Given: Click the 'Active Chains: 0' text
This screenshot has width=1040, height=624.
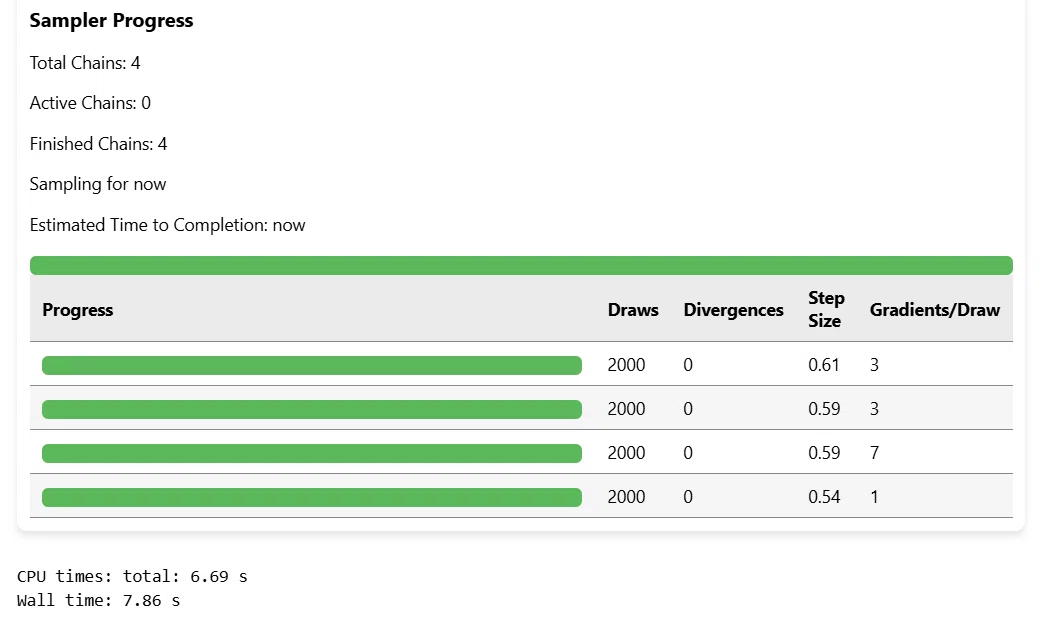Looking at the screenshot, I should [90, 103].
